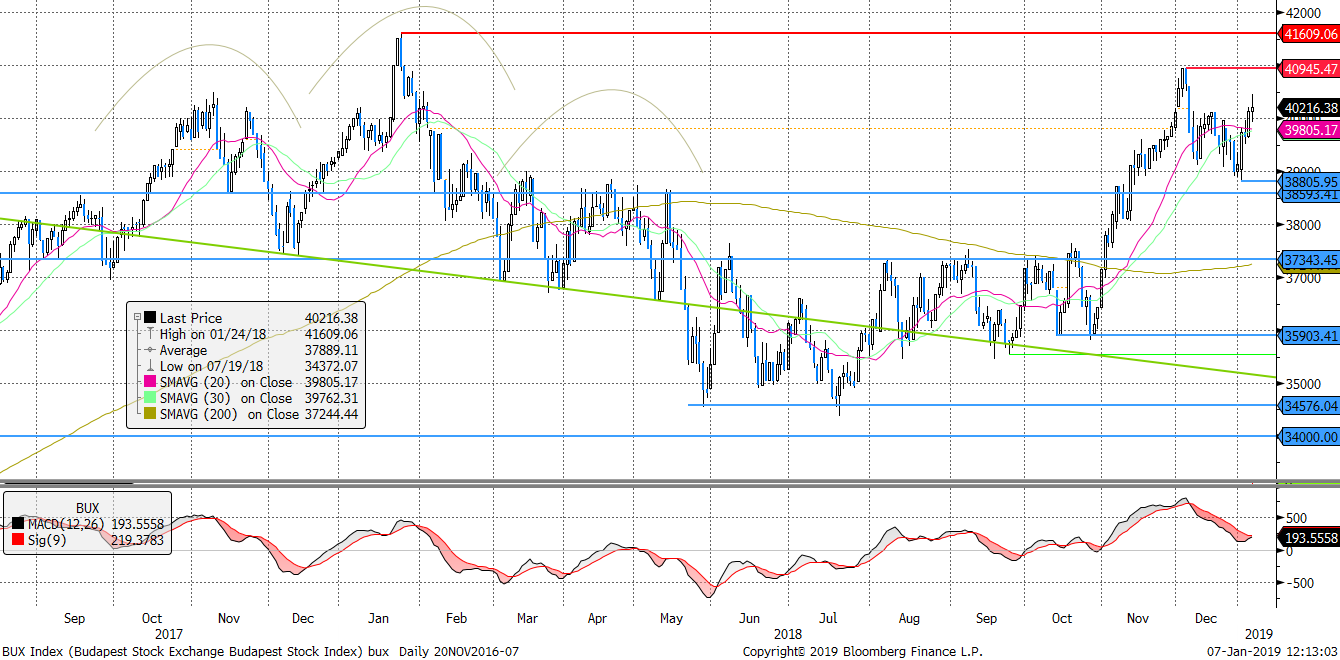Click the 2018 year label on time axis
This screenshot has width=1340, height=660.
point(788,634)
